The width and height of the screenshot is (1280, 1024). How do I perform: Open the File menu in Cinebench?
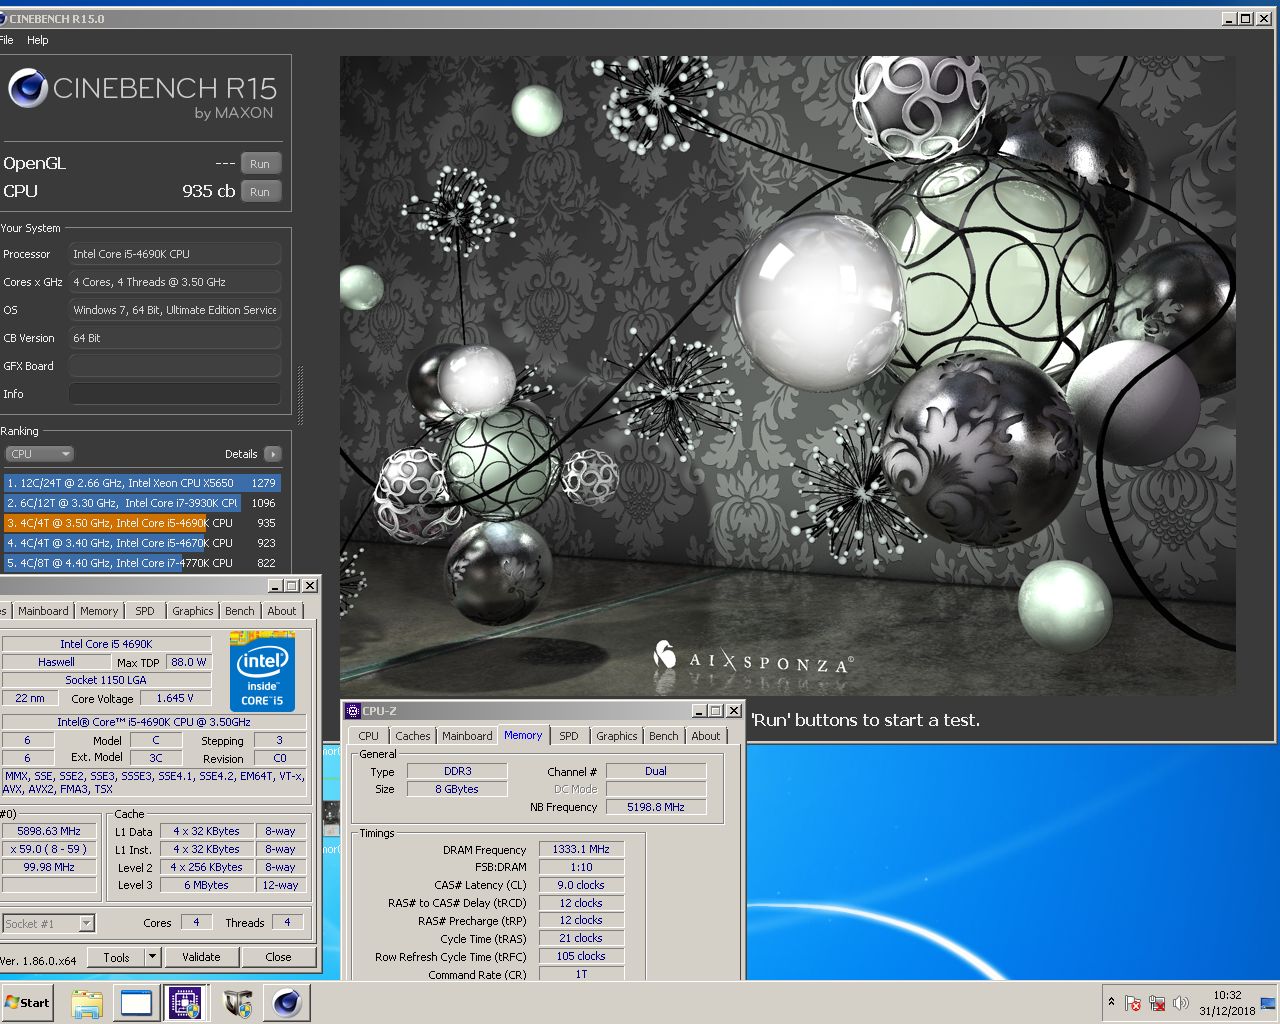6,40
